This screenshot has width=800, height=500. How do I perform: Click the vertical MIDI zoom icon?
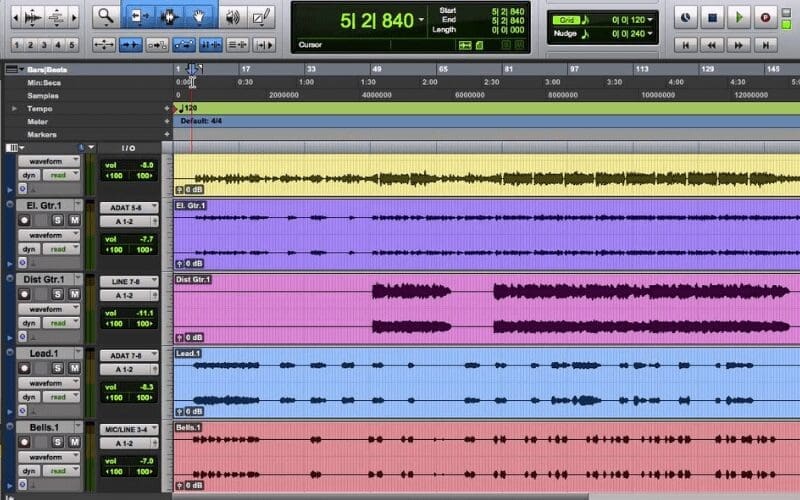tap(56, 18)
